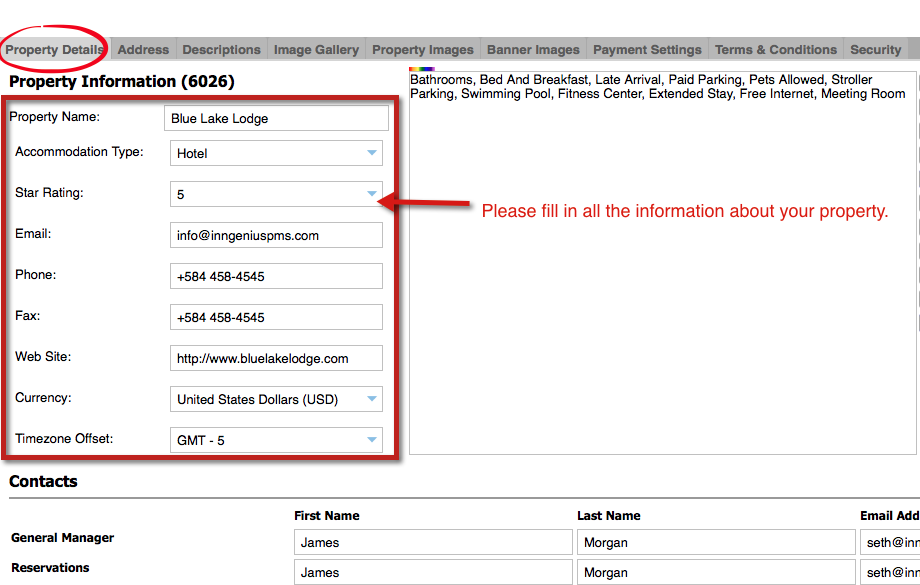
Task: Open the Timezone Offset dropdown
Action: (276, 440)
